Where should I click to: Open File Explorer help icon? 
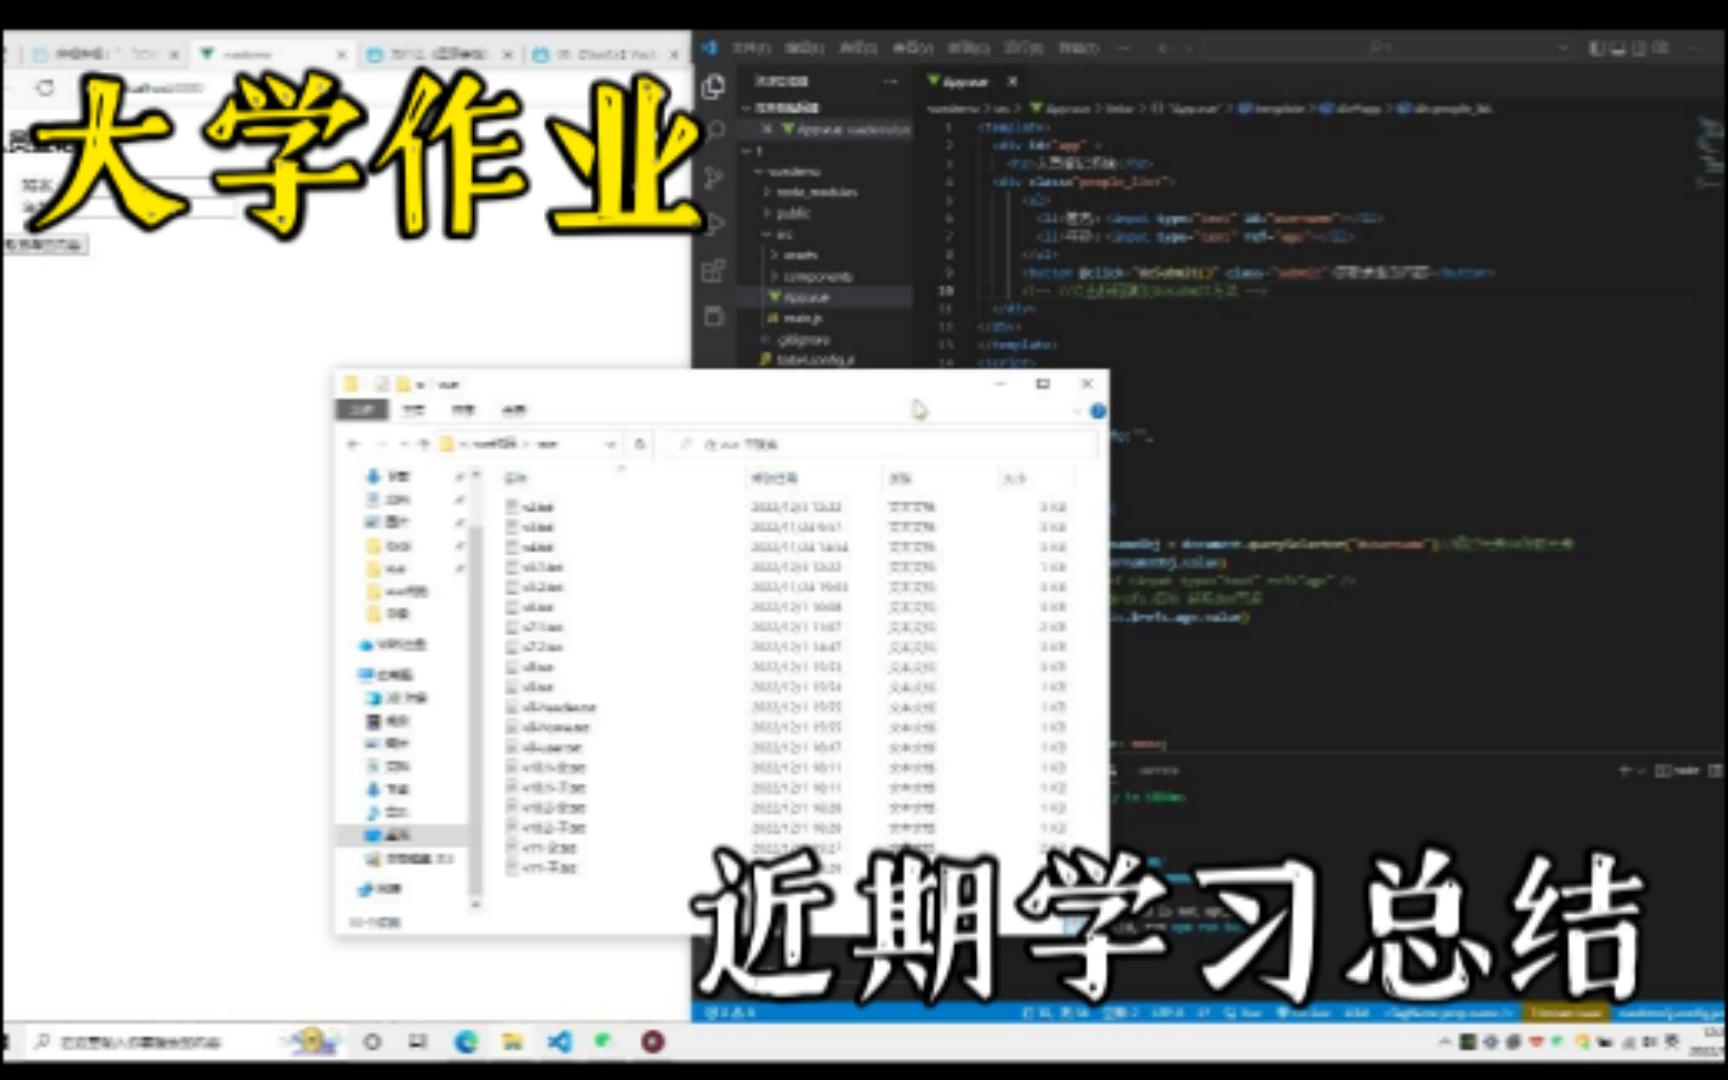click(1097, 410)
